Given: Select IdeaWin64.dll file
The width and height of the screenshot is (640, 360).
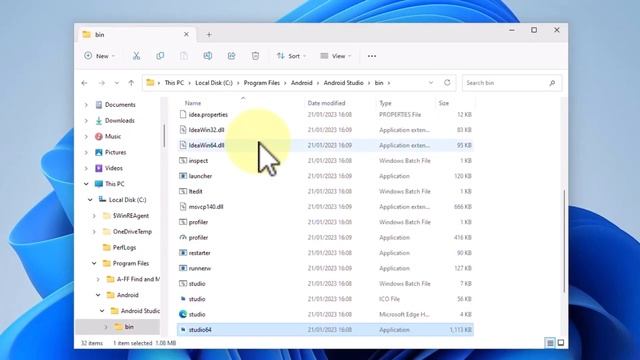Looking at the screenshot, I should [x=325, y=145].
